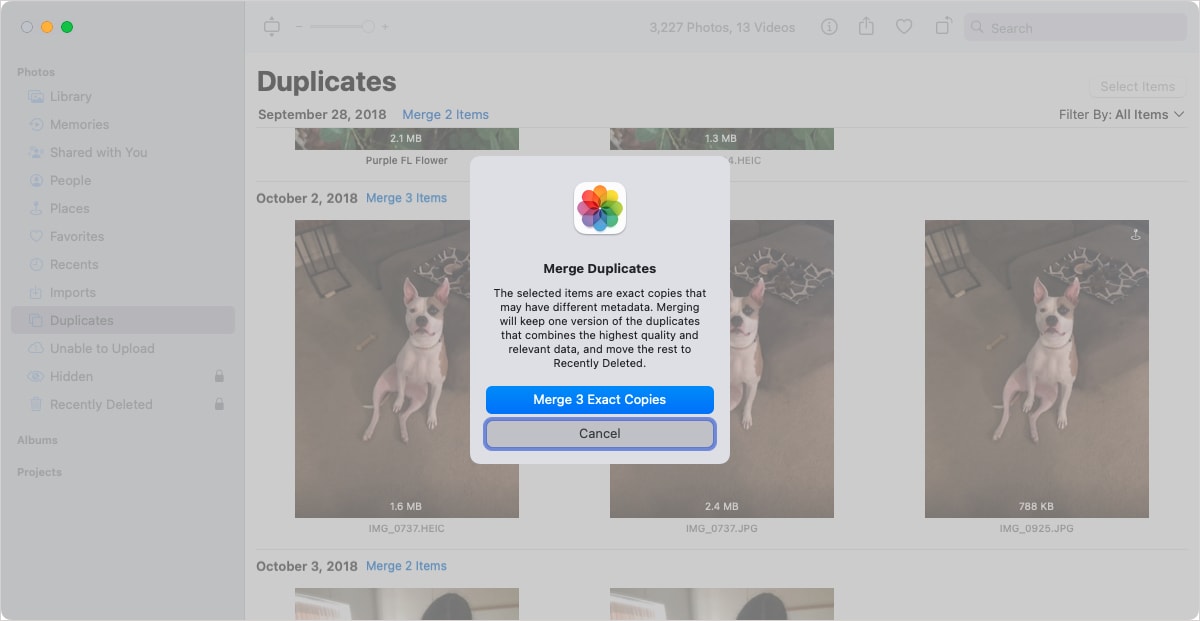This screenshot has width=1200, height=621.
Task: Click in the Search field
Action: 1075,28
